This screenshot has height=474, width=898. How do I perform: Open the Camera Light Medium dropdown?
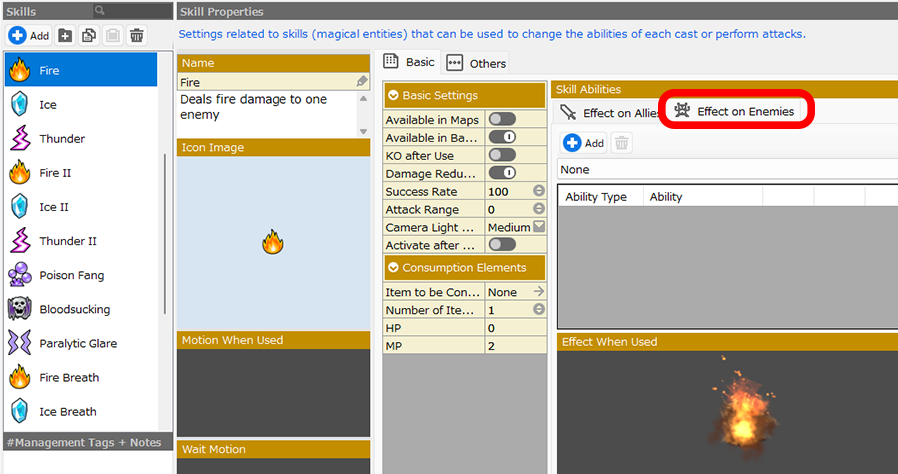tap(539, 227)
